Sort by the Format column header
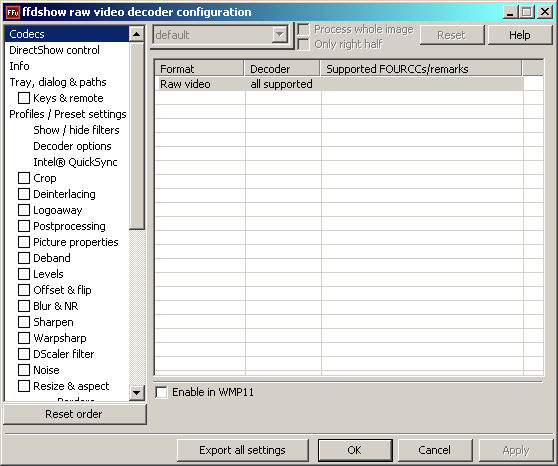 tap(199, 69)
